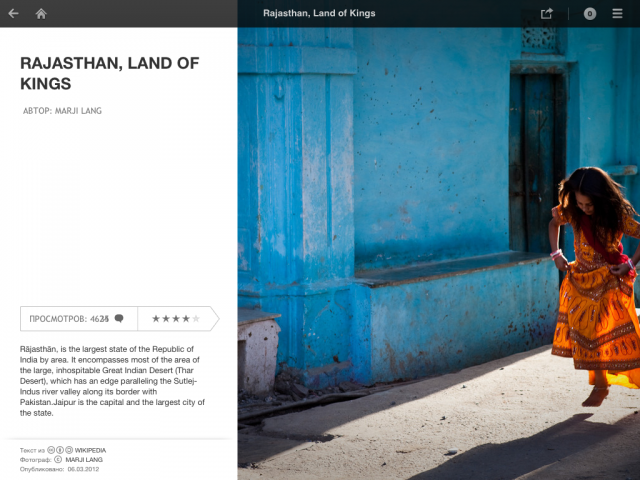Rate the story with the first star

click(x=156, y=319)
